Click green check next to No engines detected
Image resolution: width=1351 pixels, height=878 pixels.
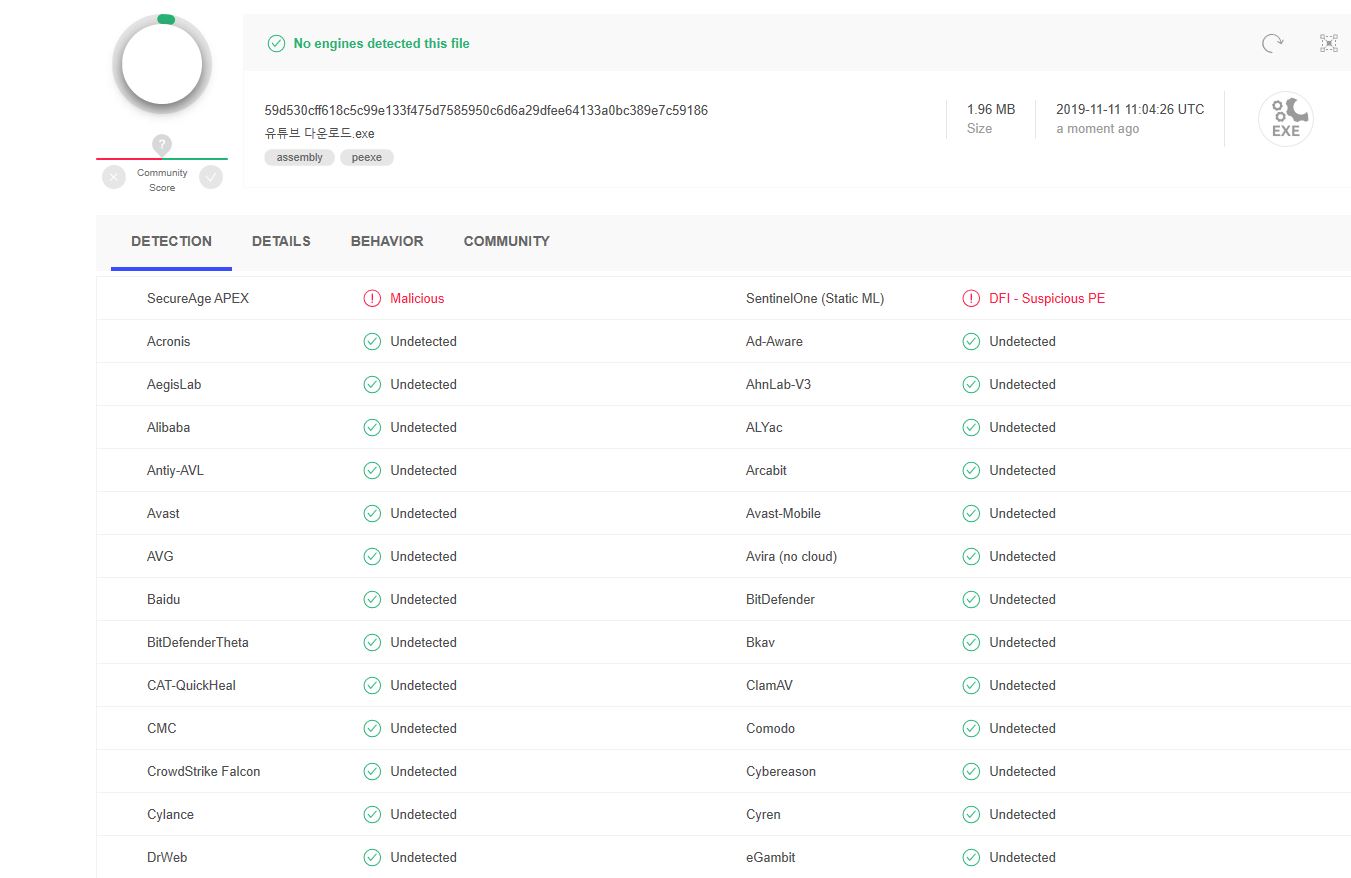(276, 43)
